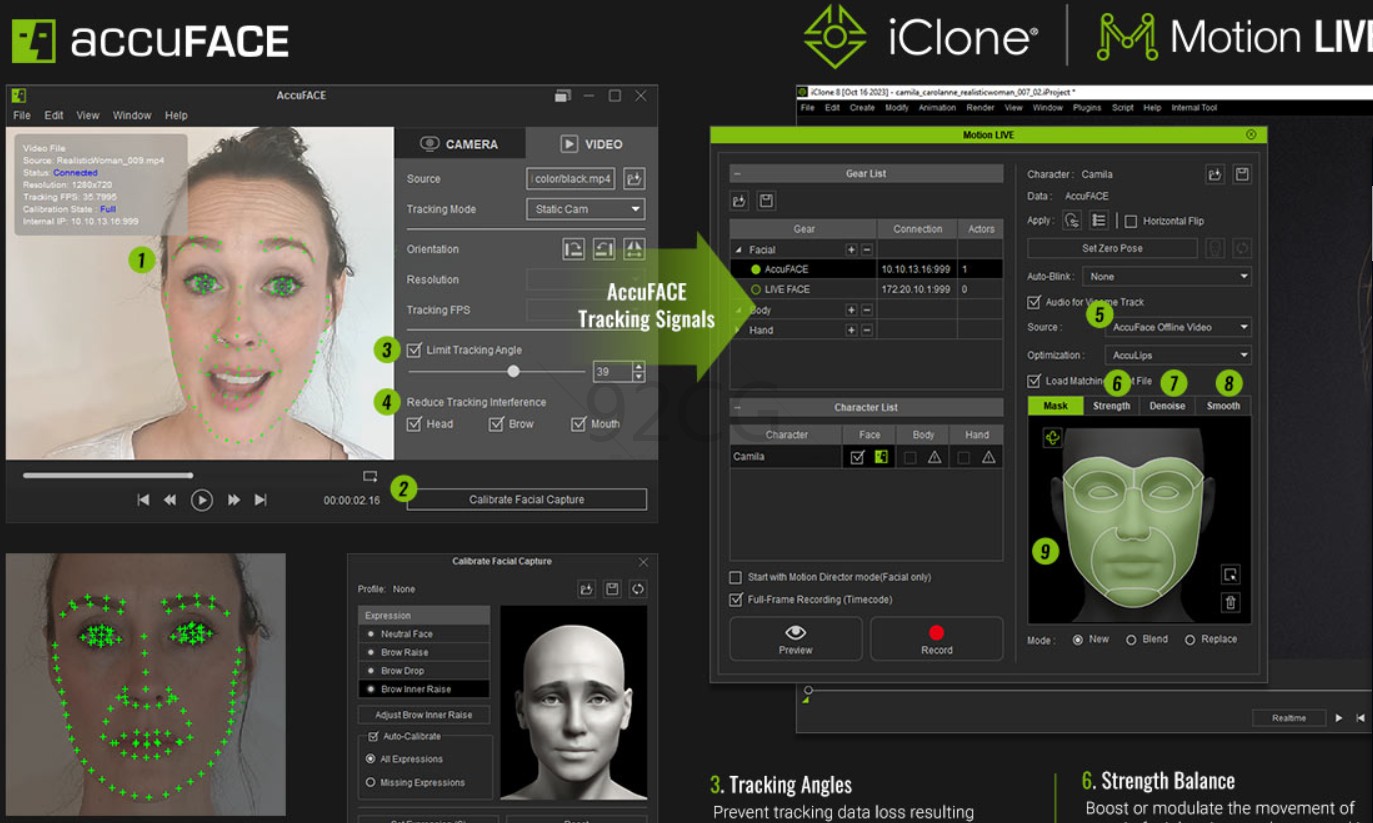Select Missing Expressions radio option
The image size is (1373, 823).
tap(371, 782)
